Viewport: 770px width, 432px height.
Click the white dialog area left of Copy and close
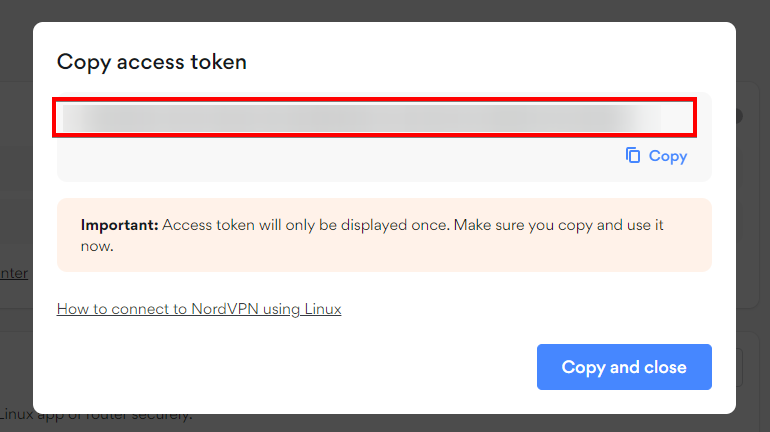(x=300, y=367)
